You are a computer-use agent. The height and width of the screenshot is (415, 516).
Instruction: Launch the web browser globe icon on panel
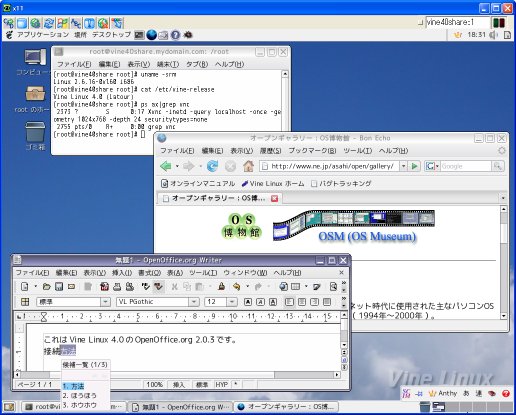click(151, 35)
